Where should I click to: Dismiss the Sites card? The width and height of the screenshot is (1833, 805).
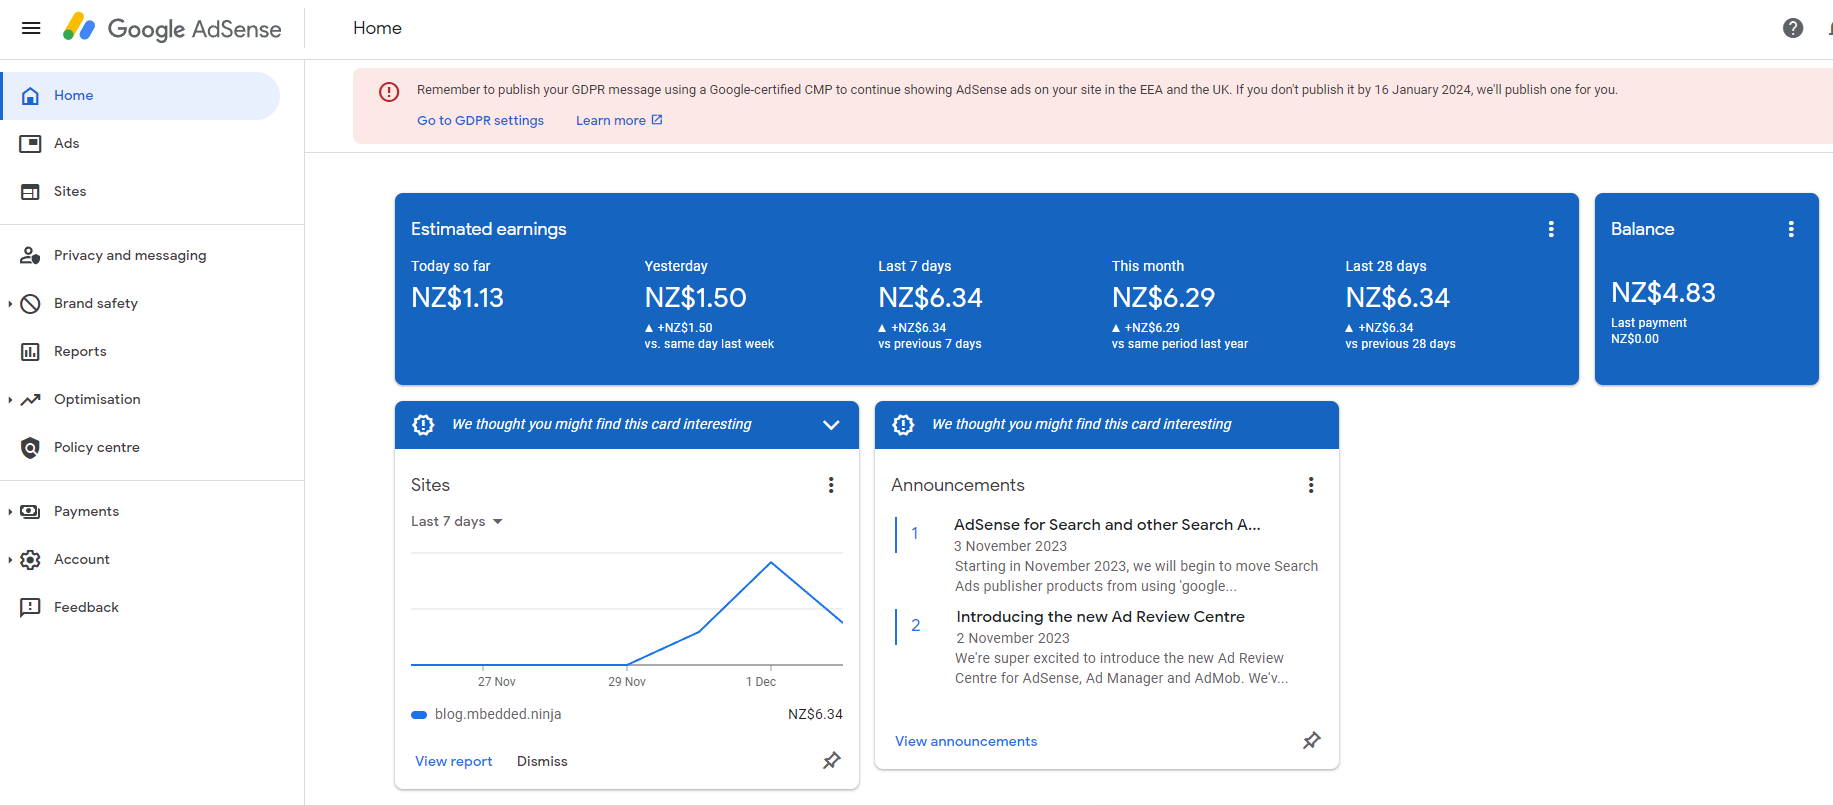pyautogui.click(x=542, y=762)
